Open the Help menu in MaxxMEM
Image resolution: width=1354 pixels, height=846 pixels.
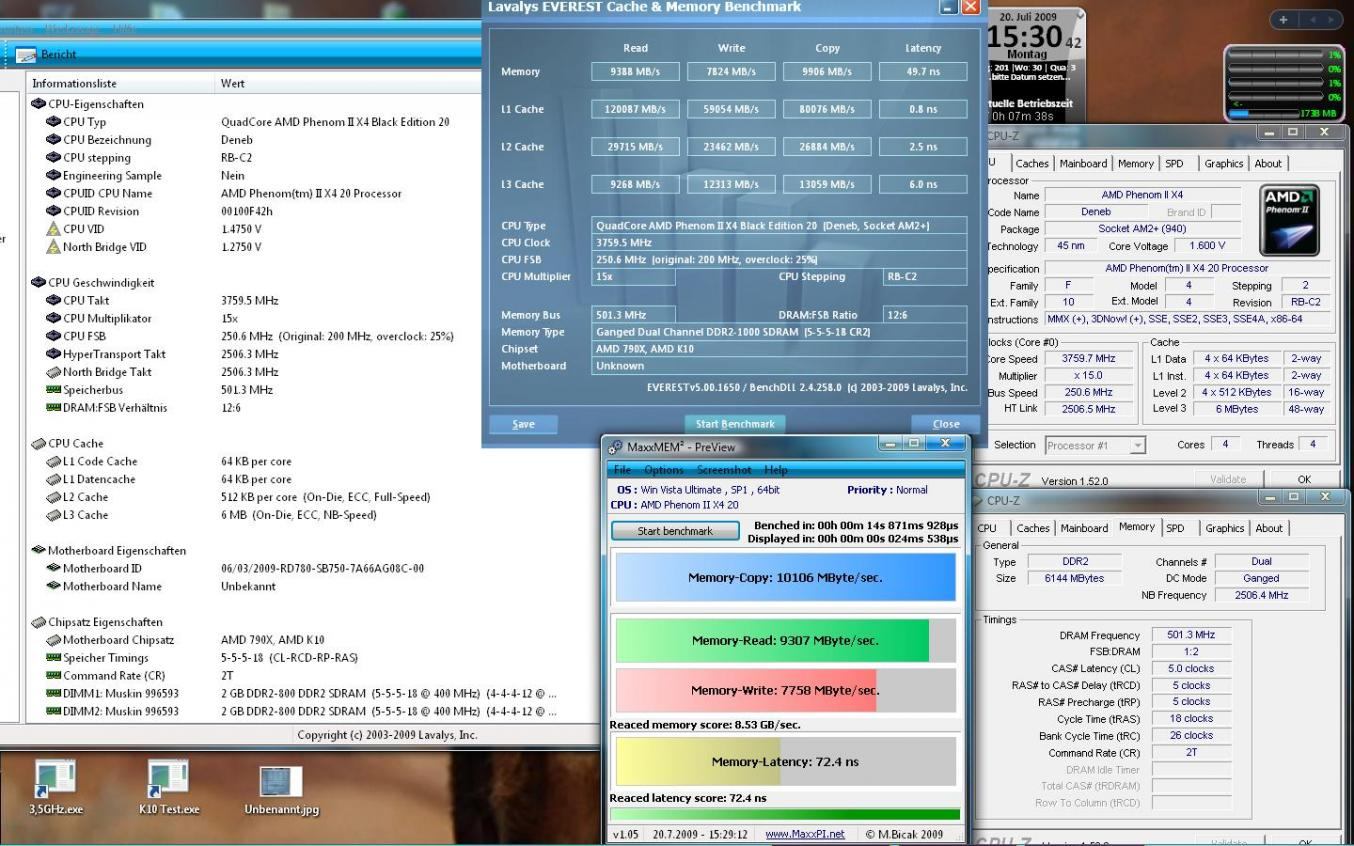tap(776, 470)
